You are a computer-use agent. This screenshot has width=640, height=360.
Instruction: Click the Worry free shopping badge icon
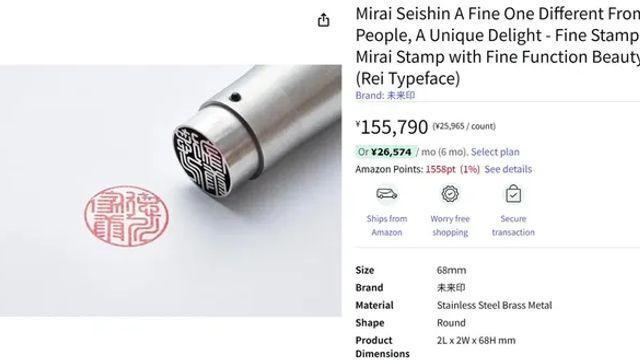click(450, 194)
